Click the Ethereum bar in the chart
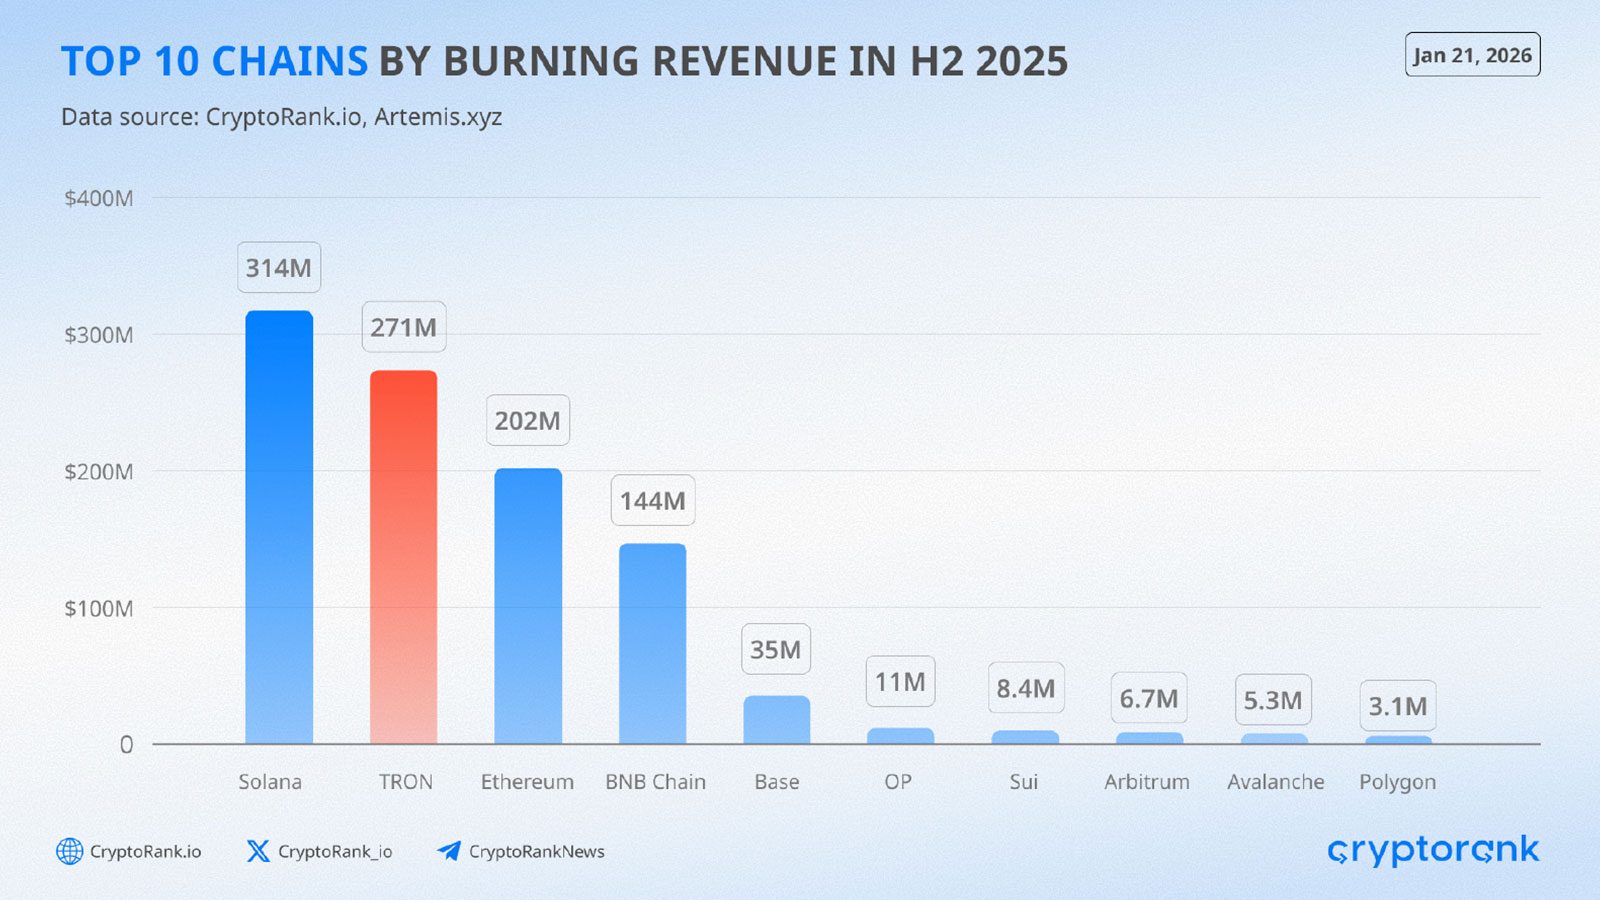 tap(528, 606)
